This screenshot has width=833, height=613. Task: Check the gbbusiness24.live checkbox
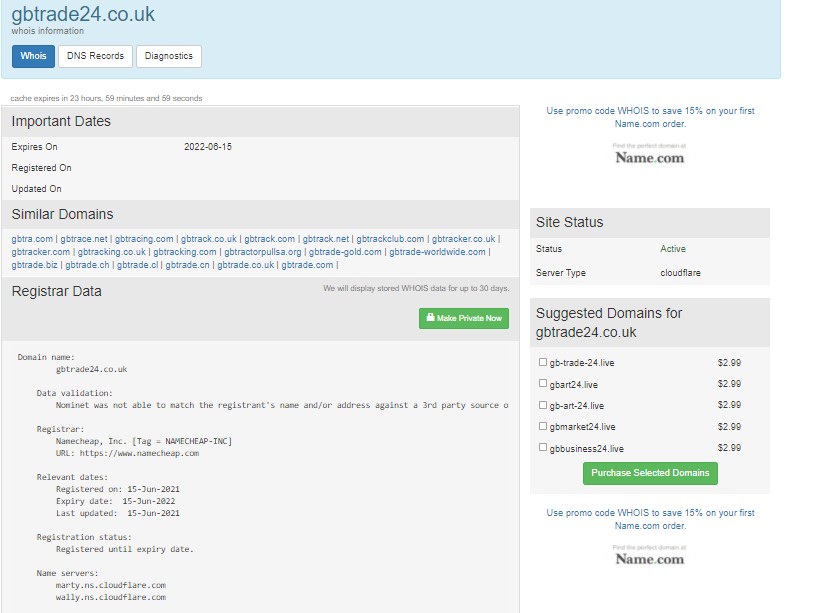pos(542,447)
